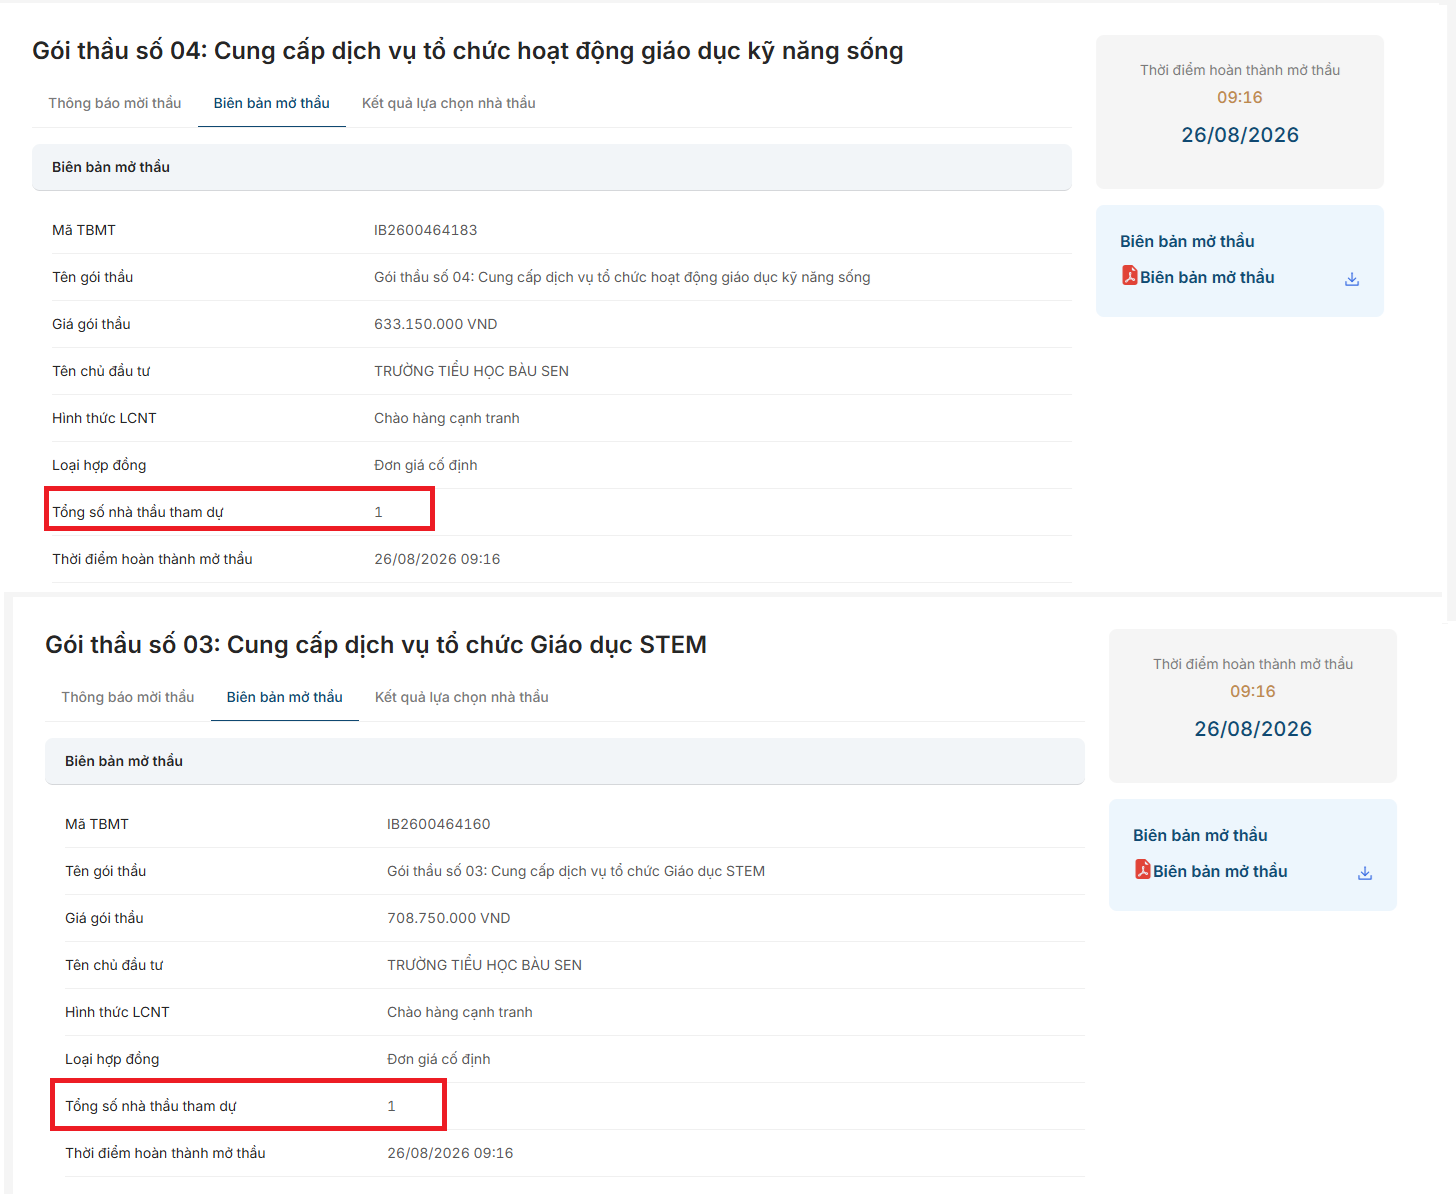Click Đơn giá cố định in Gói thầu 03 table
The image size is (1456, 1194).
tap(439, 1059)
